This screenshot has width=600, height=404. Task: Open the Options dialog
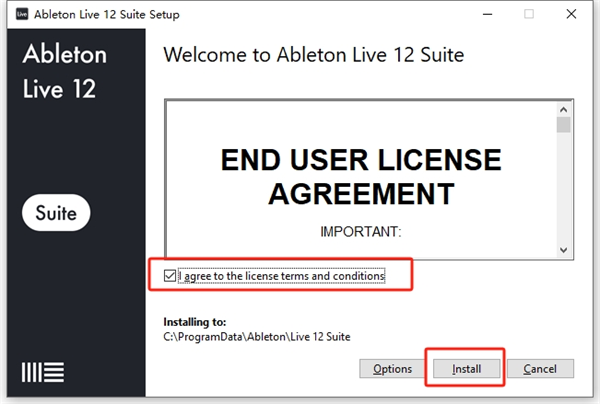tap(392, 369)
